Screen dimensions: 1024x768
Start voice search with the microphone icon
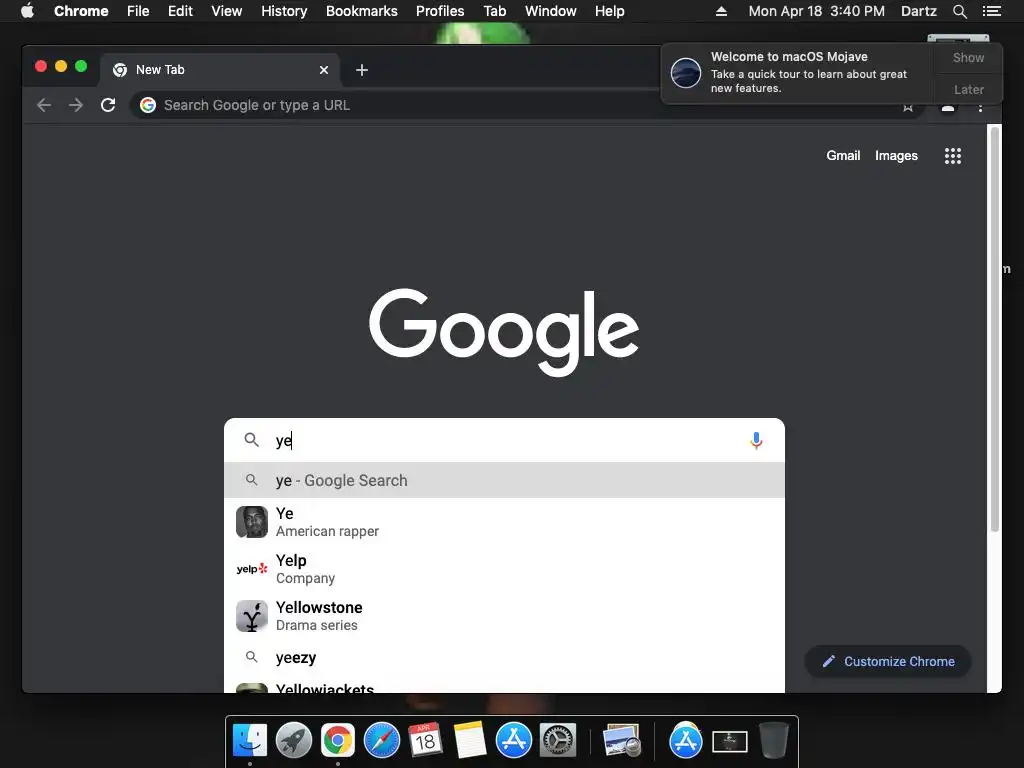756,441
